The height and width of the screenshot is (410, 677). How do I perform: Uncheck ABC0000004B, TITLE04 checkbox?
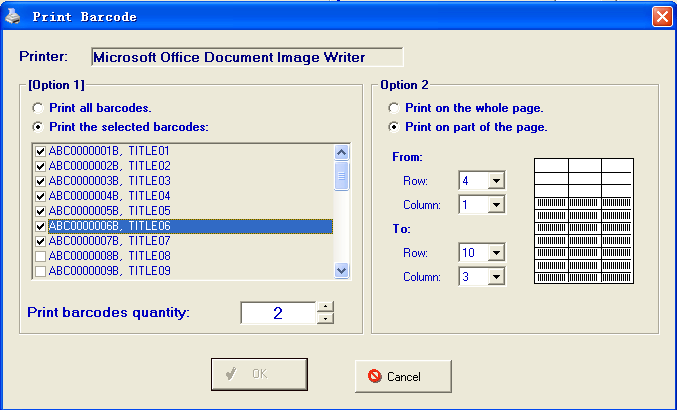[x=40, y=196]
